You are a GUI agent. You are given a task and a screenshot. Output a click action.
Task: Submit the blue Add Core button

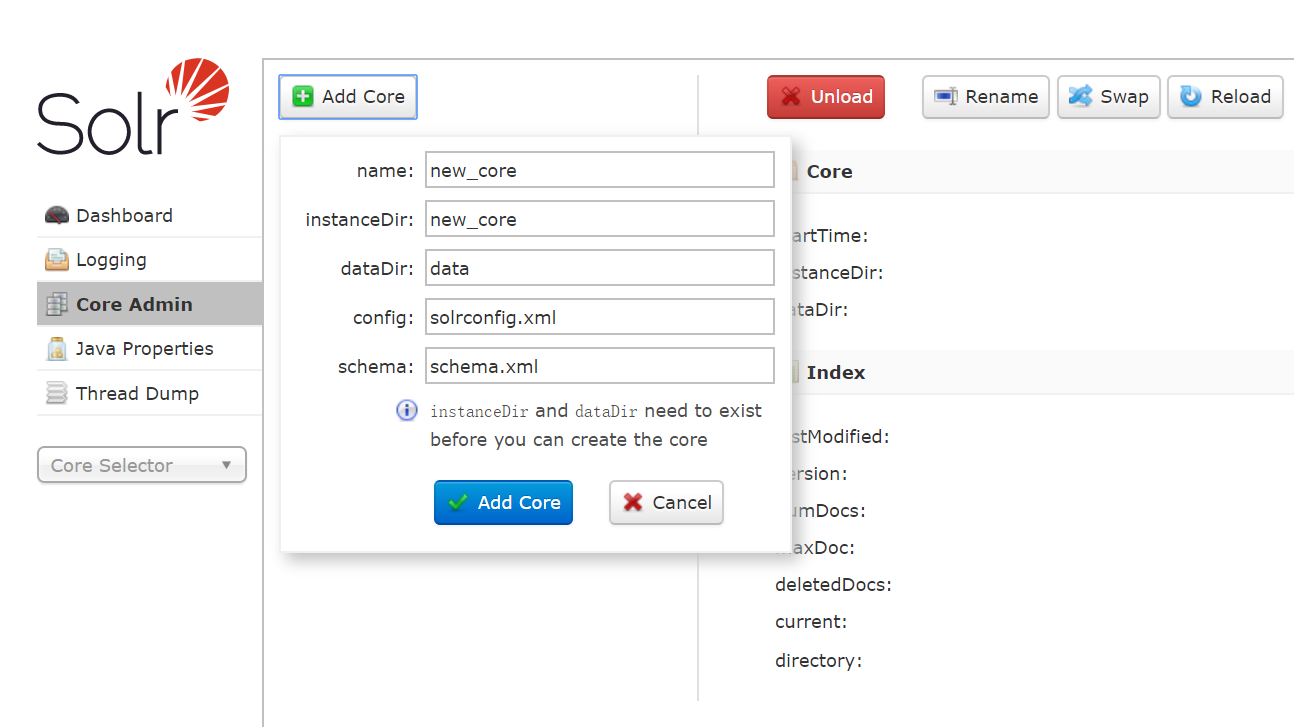[x=503, y=503]
